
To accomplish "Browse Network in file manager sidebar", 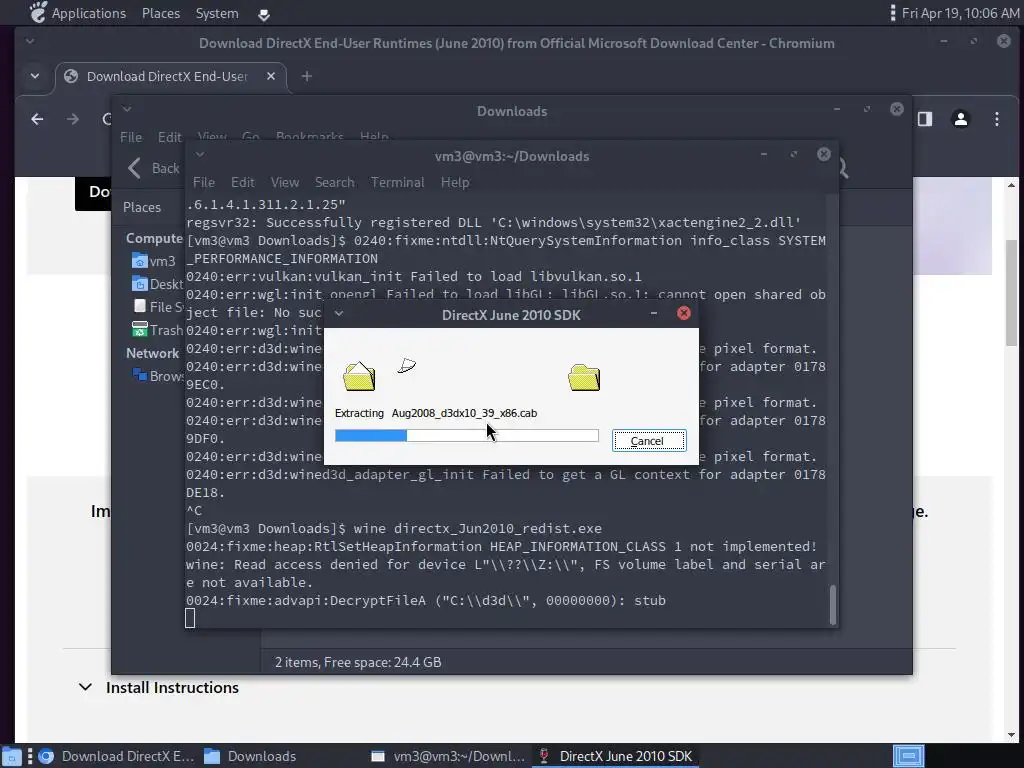I will point(159,376).
